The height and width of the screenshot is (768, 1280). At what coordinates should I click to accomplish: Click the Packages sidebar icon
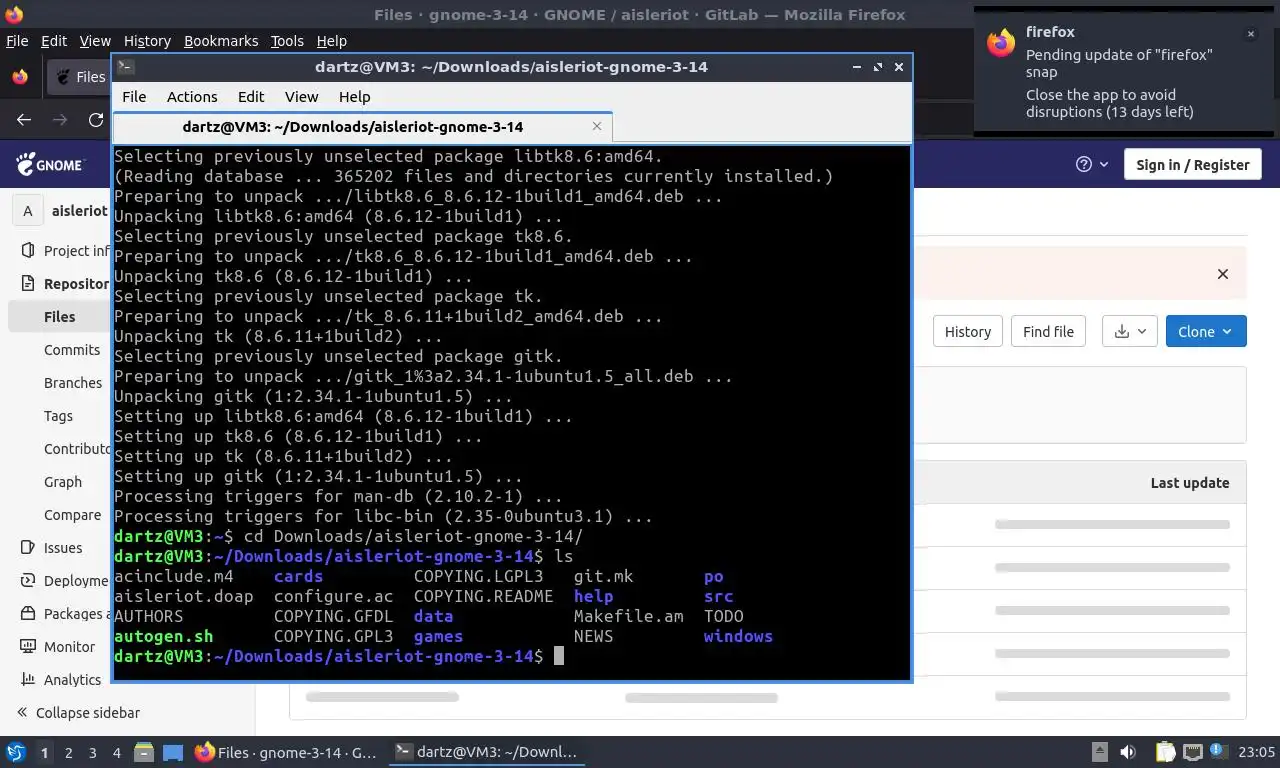coord(28,613)
